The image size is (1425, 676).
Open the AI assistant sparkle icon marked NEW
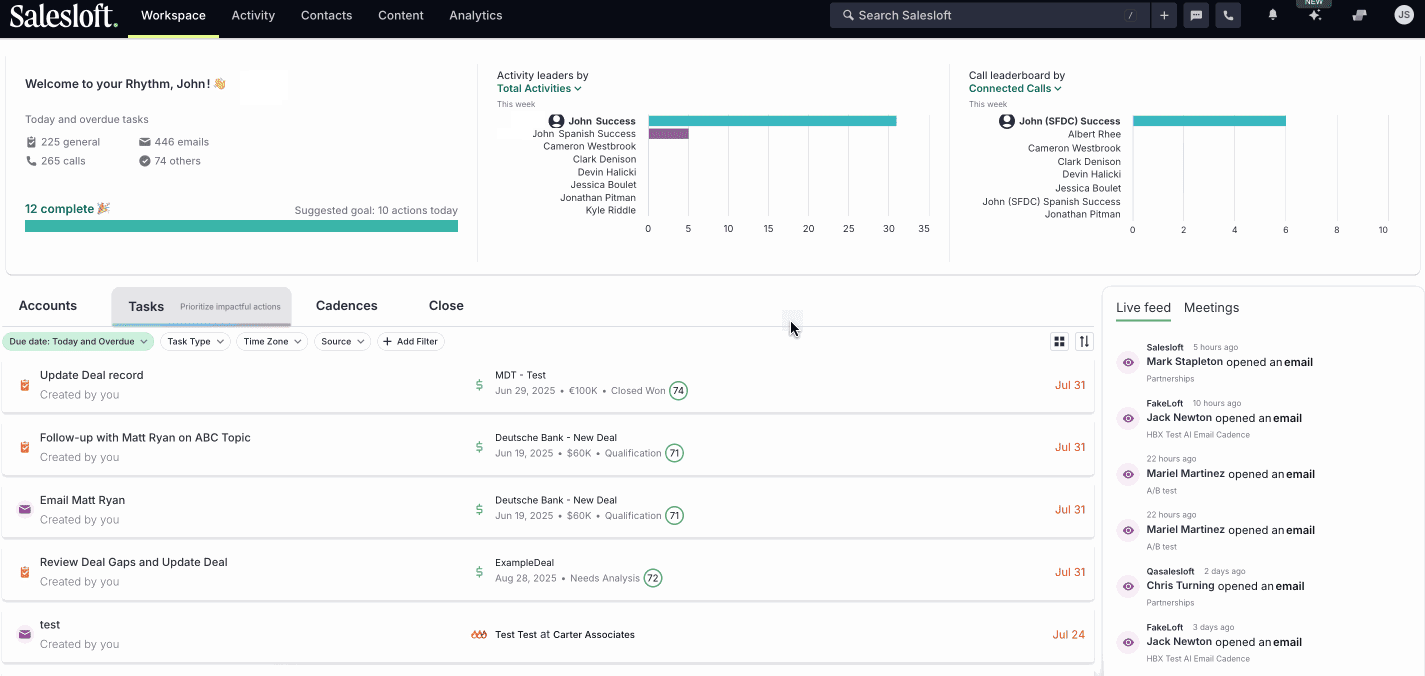1314,15
